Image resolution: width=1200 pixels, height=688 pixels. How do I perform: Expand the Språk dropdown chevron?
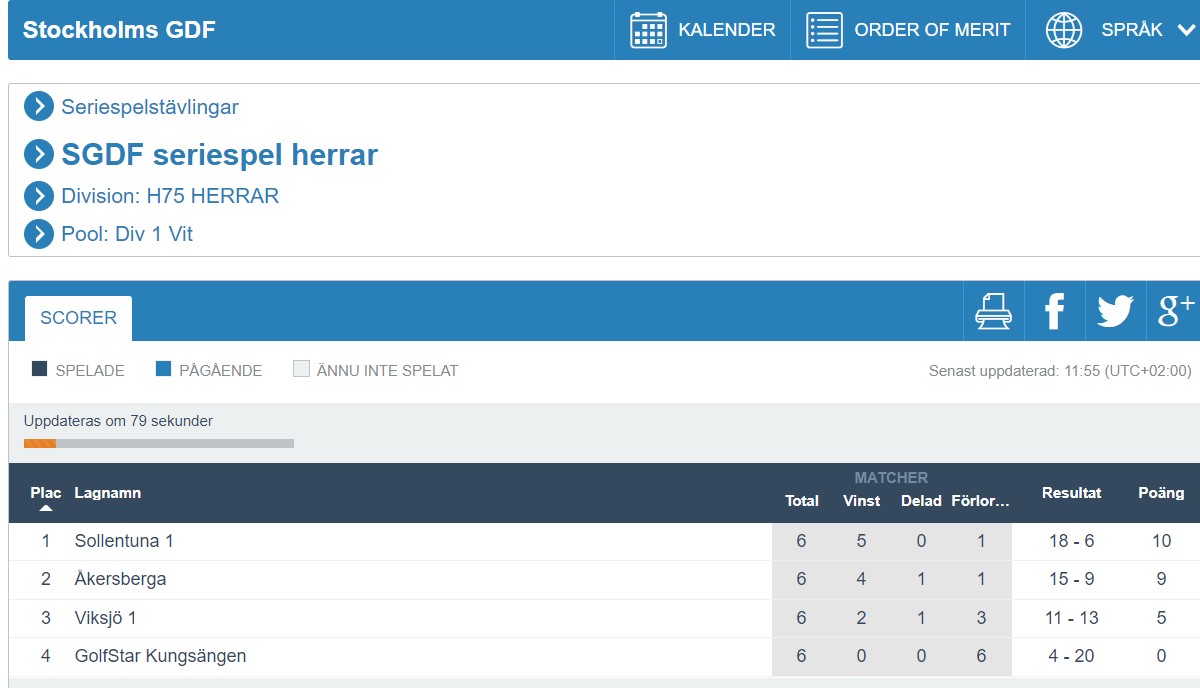tap(1186, 30)
